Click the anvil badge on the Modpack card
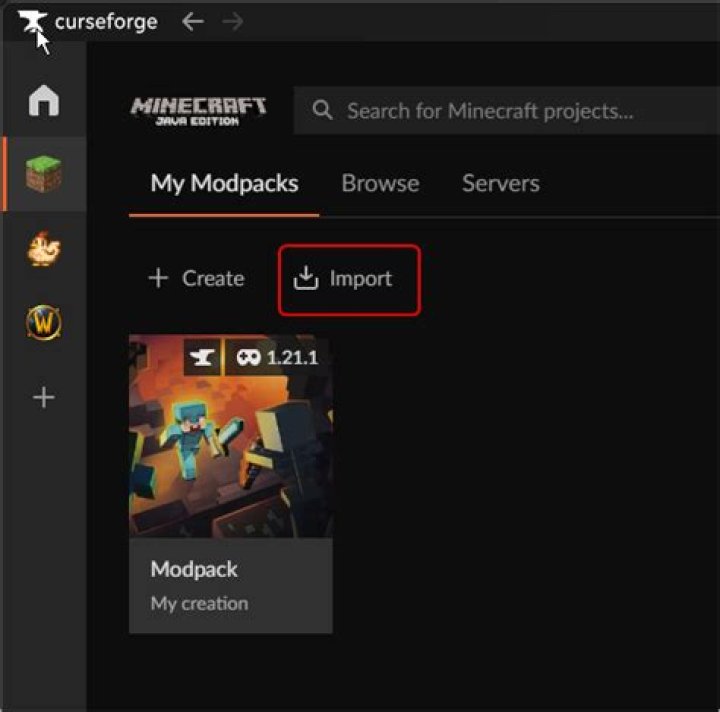This screenshot has width=720, height=712. point(202,357)
